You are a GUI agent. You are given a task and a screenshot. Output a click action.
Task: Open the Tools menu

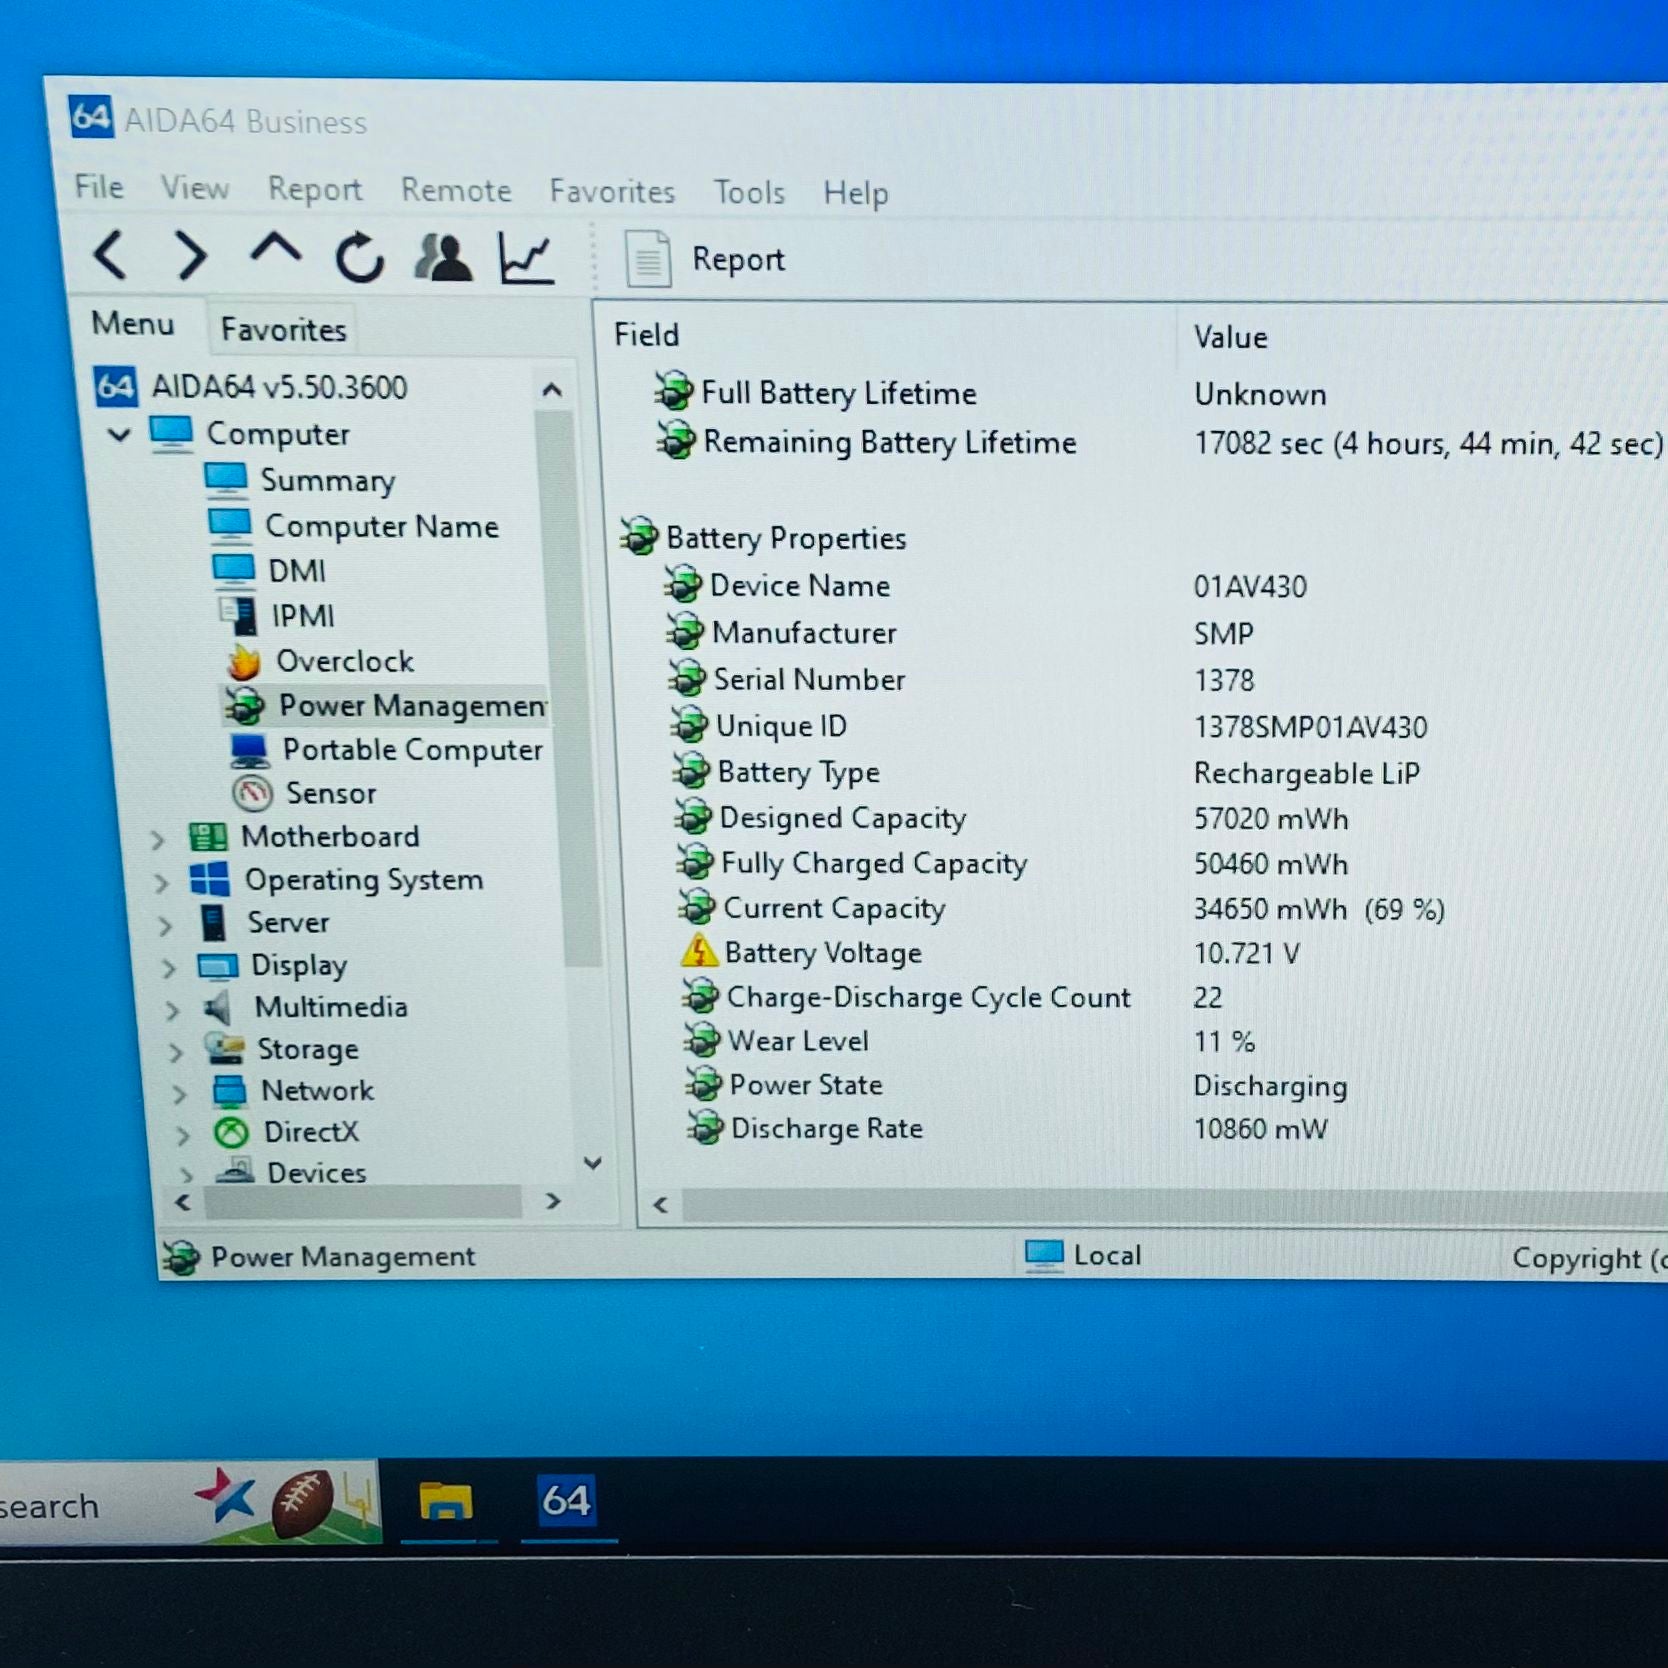click(748, 192)
